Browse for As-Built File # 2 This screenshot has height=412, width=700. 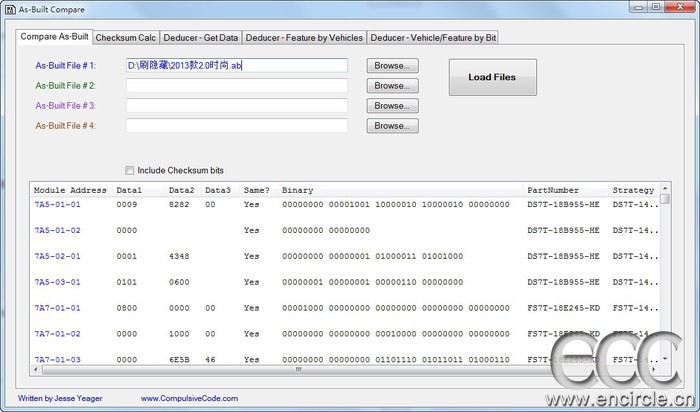coord(392,86)
